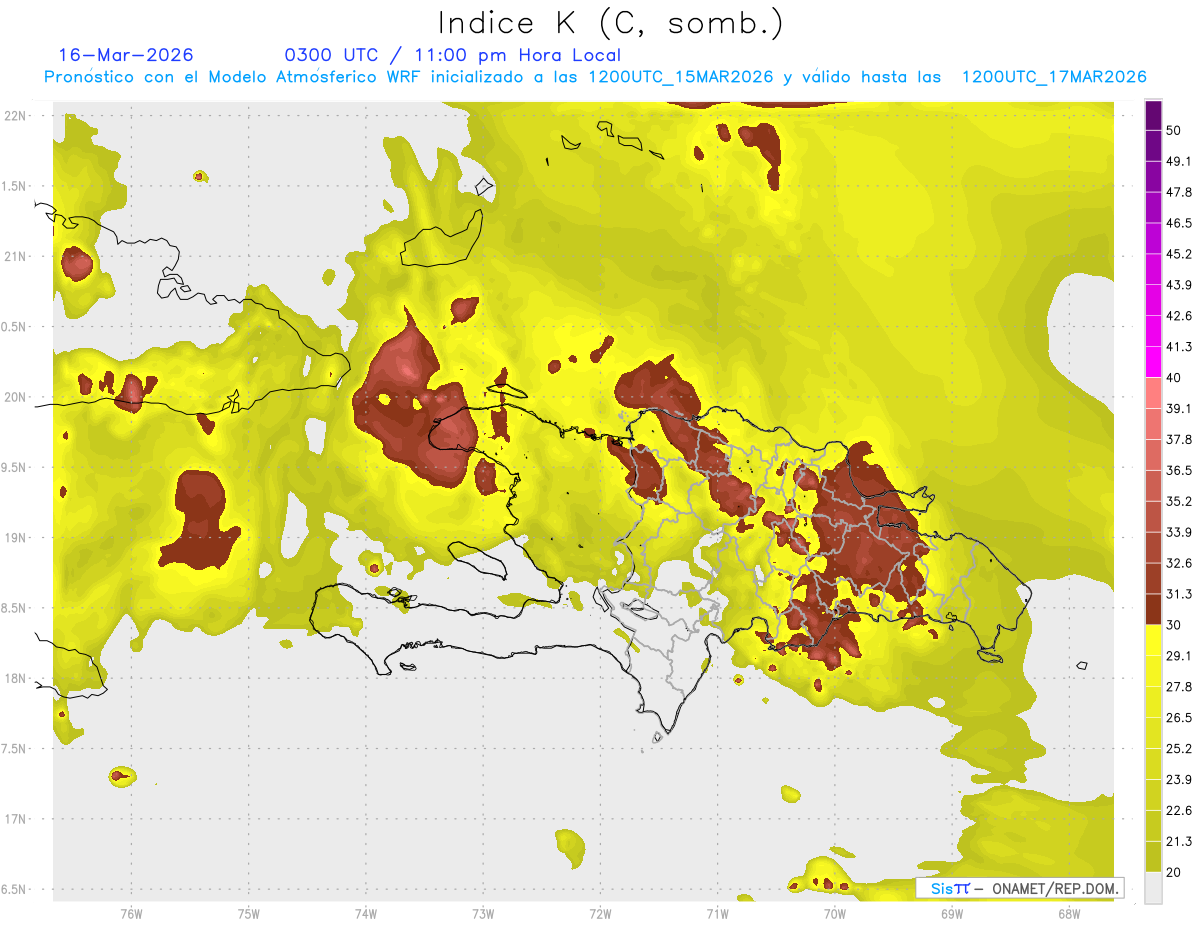This screenshot has height=927, width=1200.
Task: Click the '30' value on the color scale
Action: (1175, 625)
